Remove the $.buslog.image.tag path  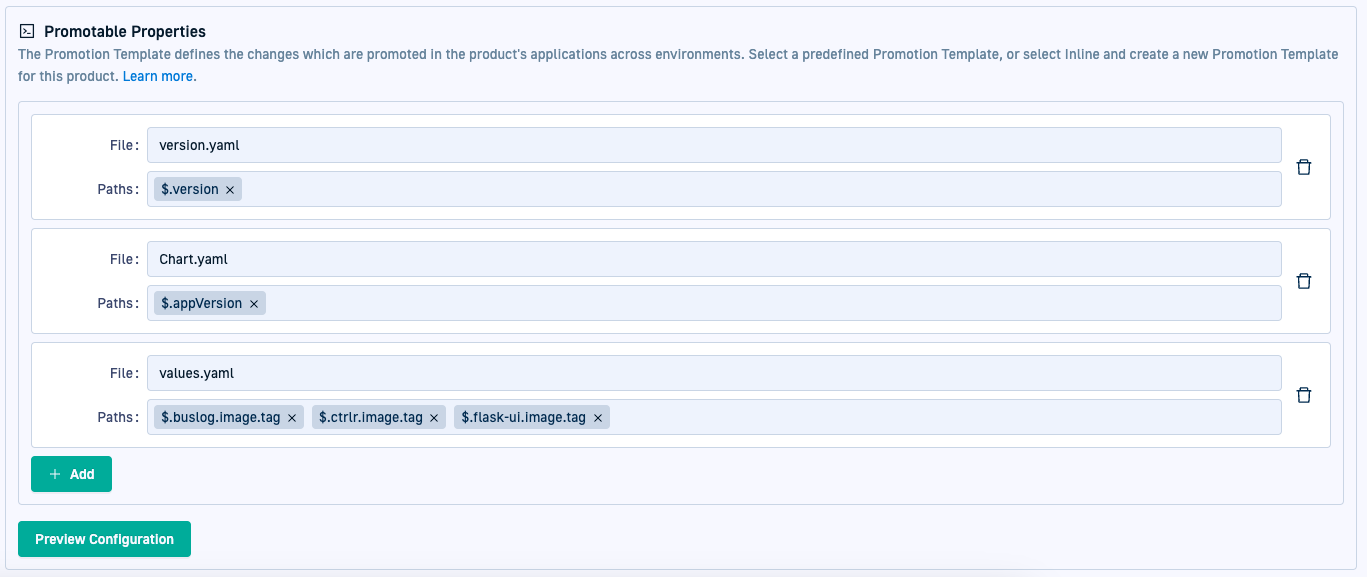[x=292, y=418]
